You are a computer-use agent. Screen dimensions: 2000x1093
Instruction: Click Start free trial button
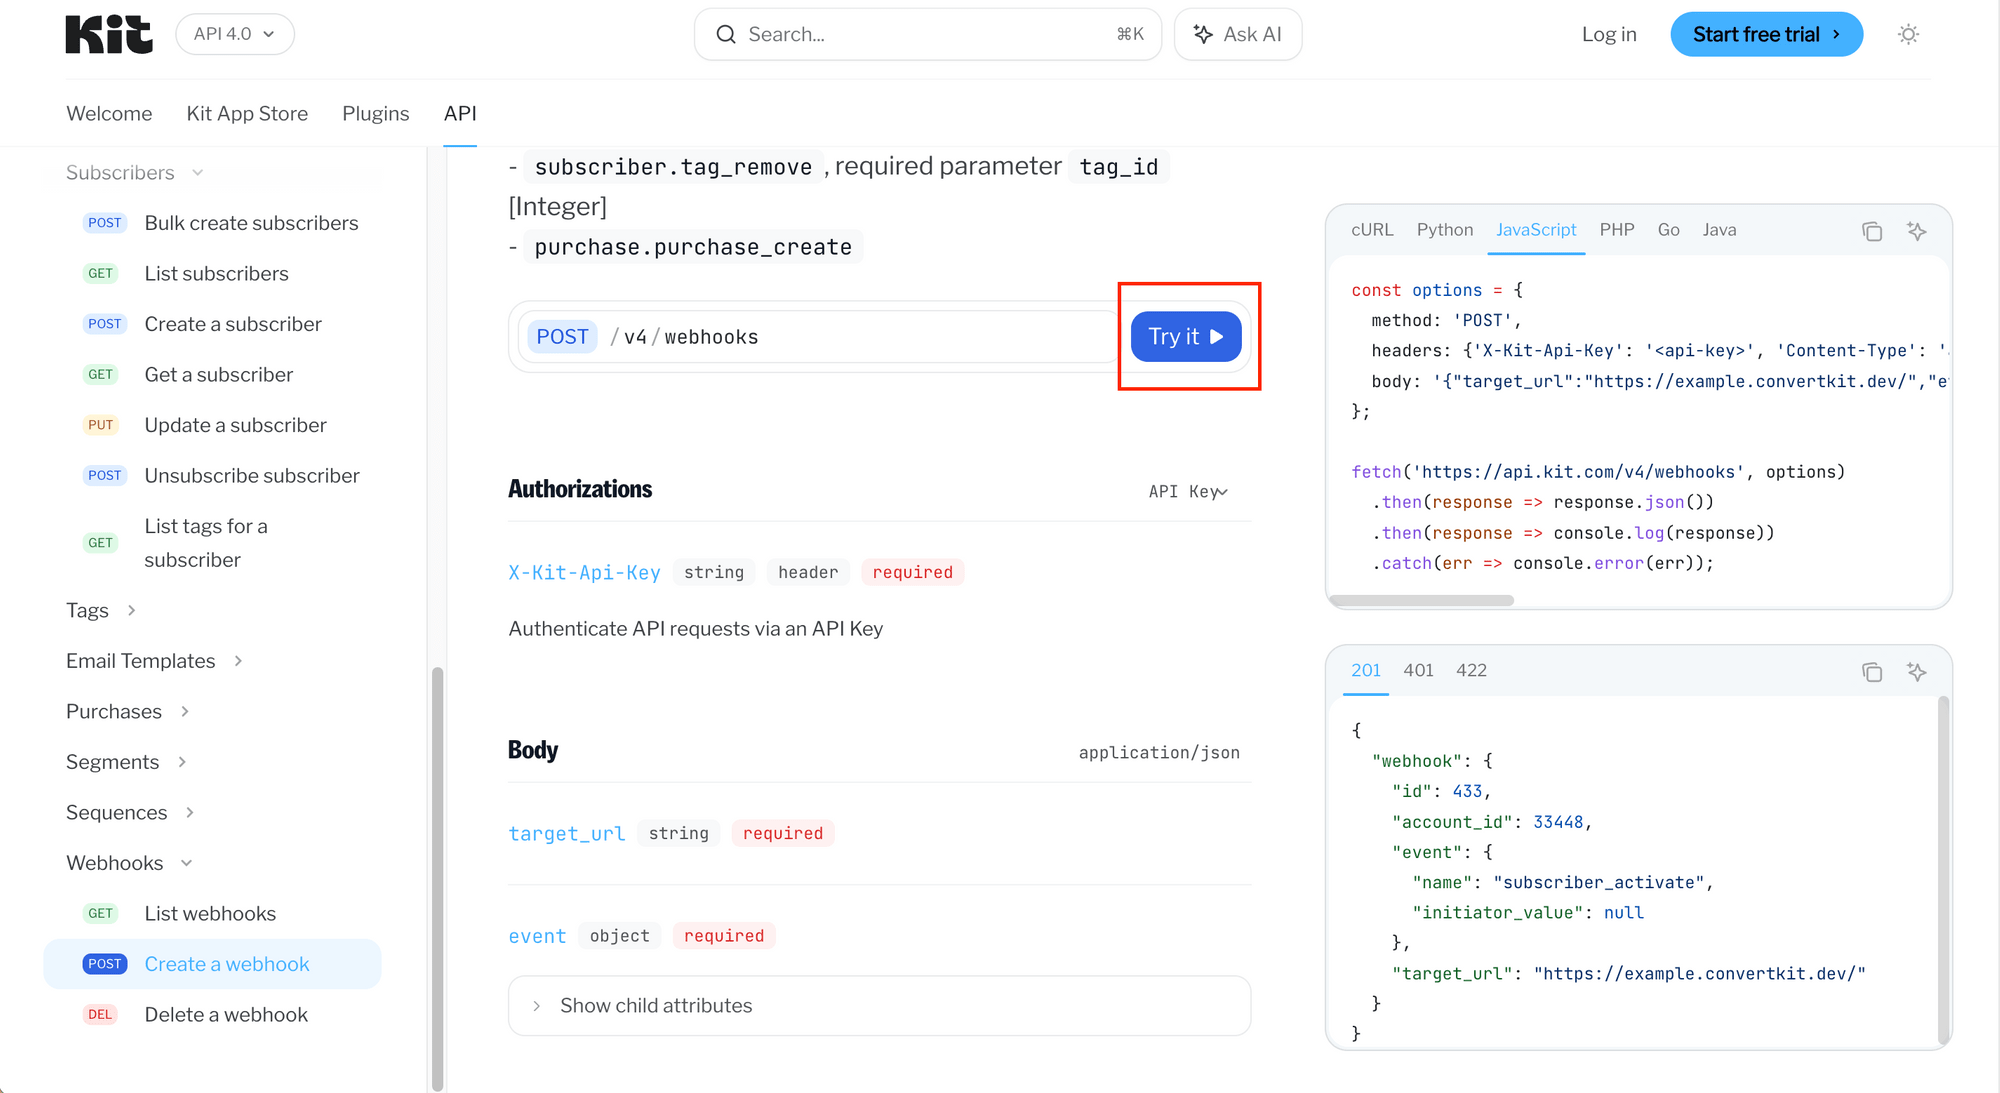(x=1766, y=34)
